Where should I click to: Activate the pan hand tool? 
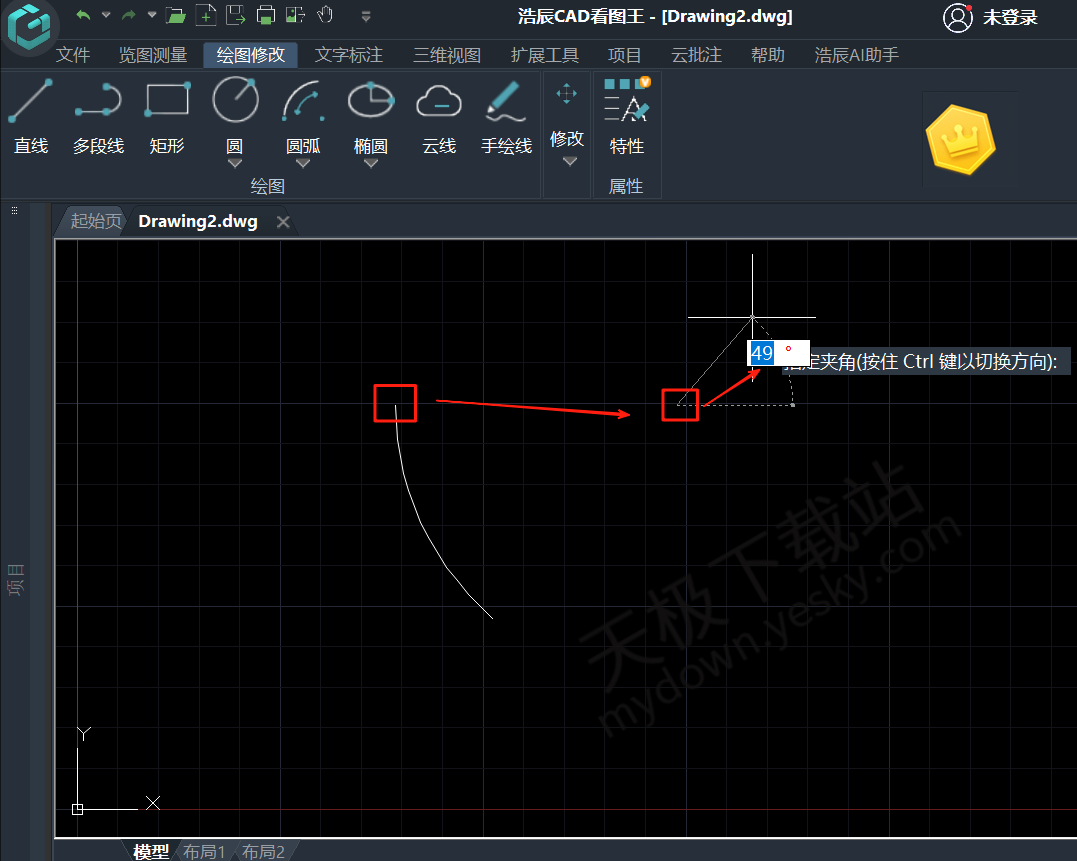pos(325,15)
